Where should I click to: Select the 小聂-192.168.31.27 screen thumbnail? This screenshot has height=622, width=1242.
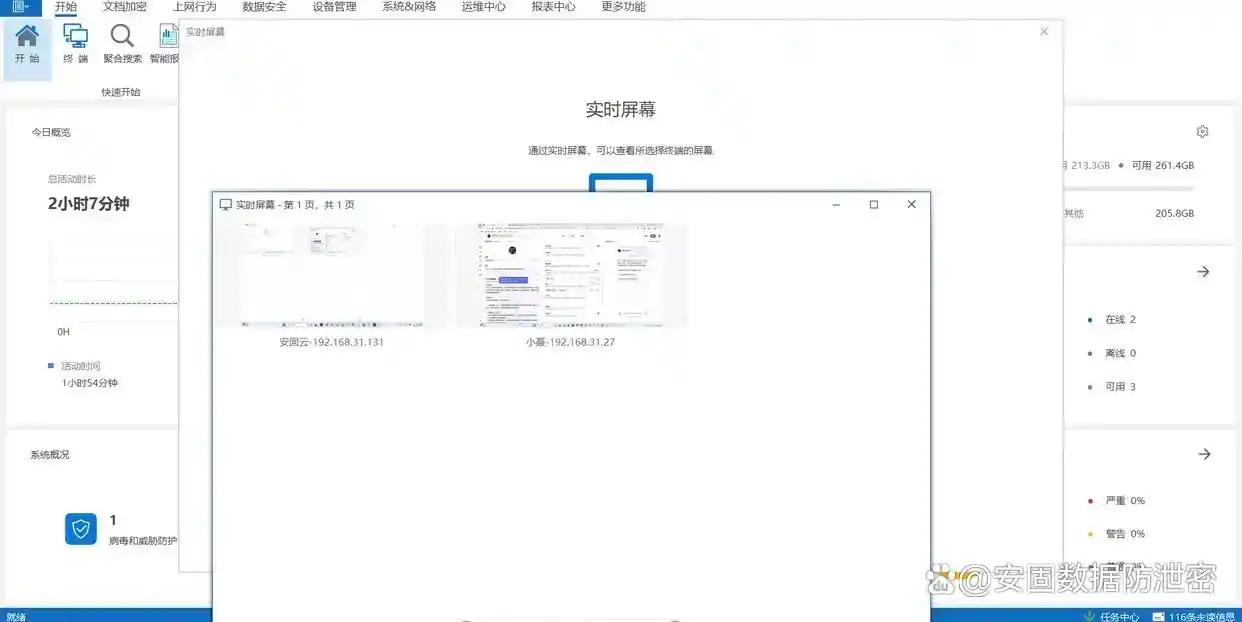[571, 276]
